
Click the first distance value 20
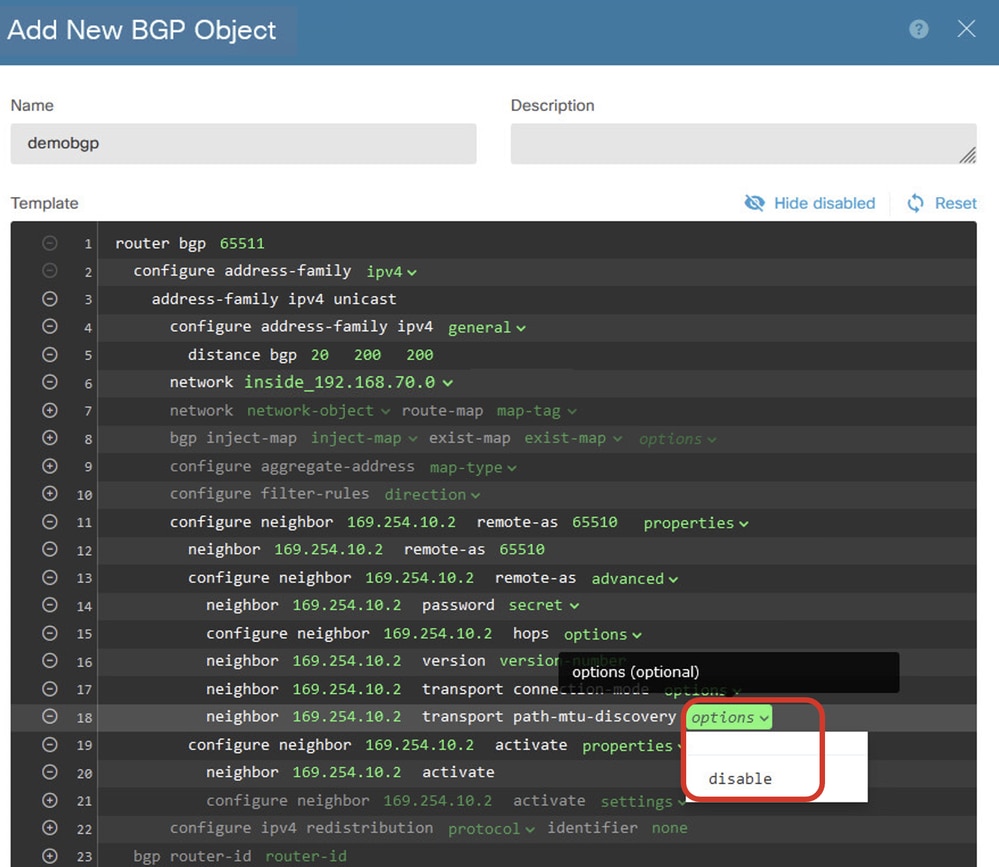320,355
